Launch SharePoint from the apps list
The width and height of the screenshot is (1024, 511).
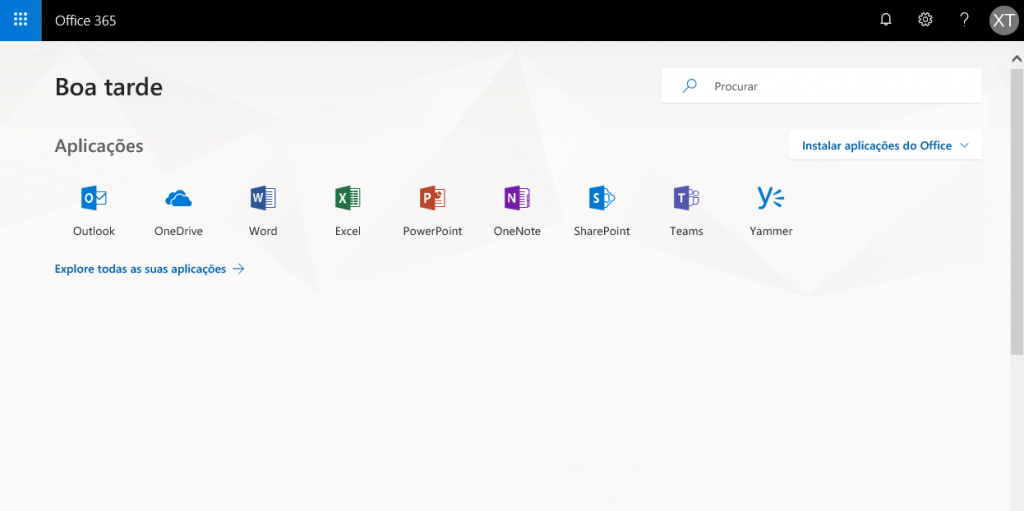click(601, 210)
